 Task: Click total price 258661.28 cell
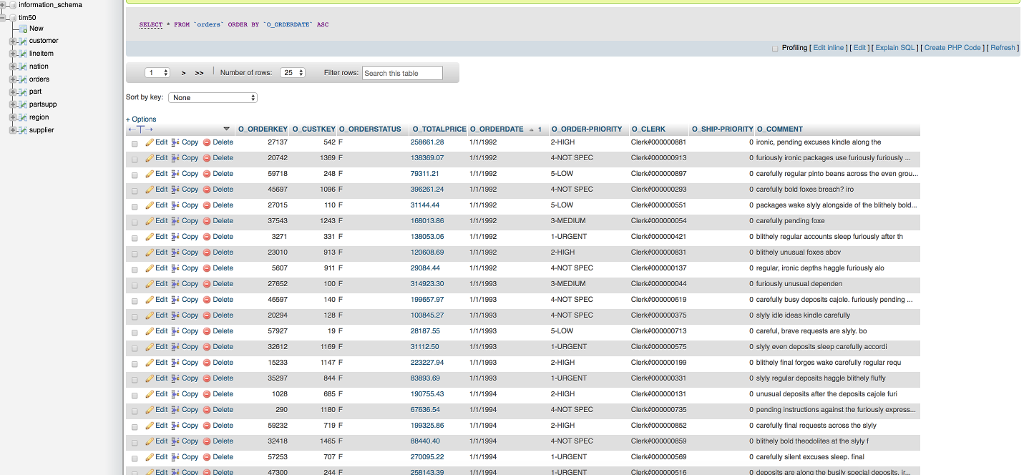[x=427, y=142]
